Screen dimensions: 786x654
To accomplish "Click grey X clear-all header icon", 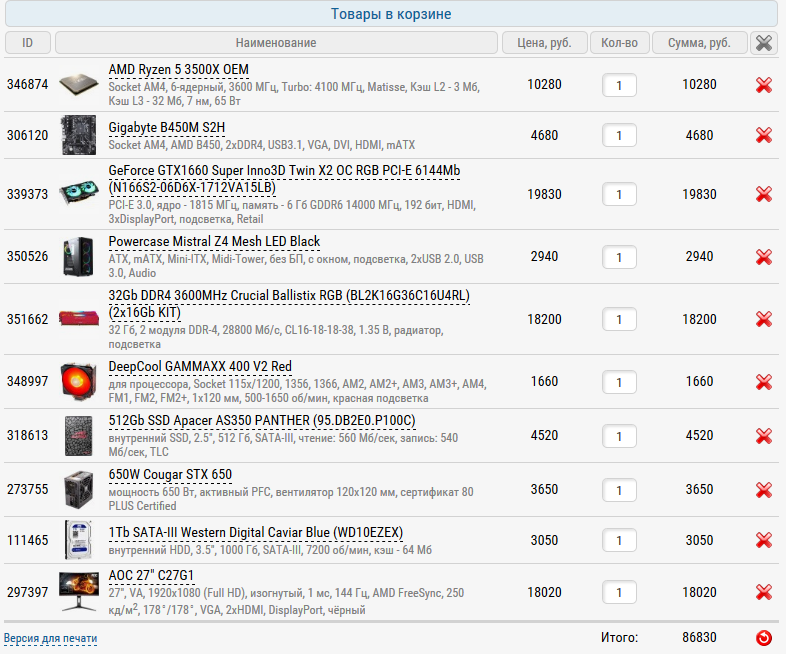I will [763, 43].
